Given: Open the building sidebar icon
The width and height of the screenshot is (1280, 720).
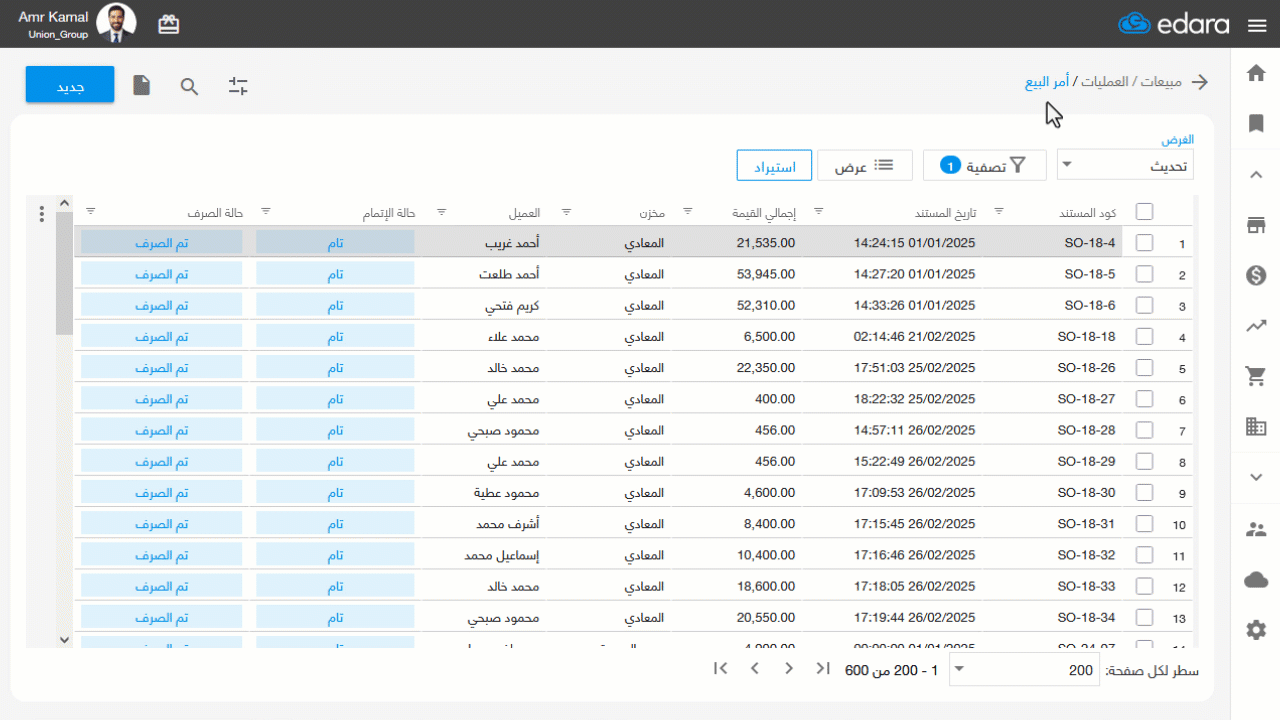Looking at the screenshot, I should (1257, 427).
